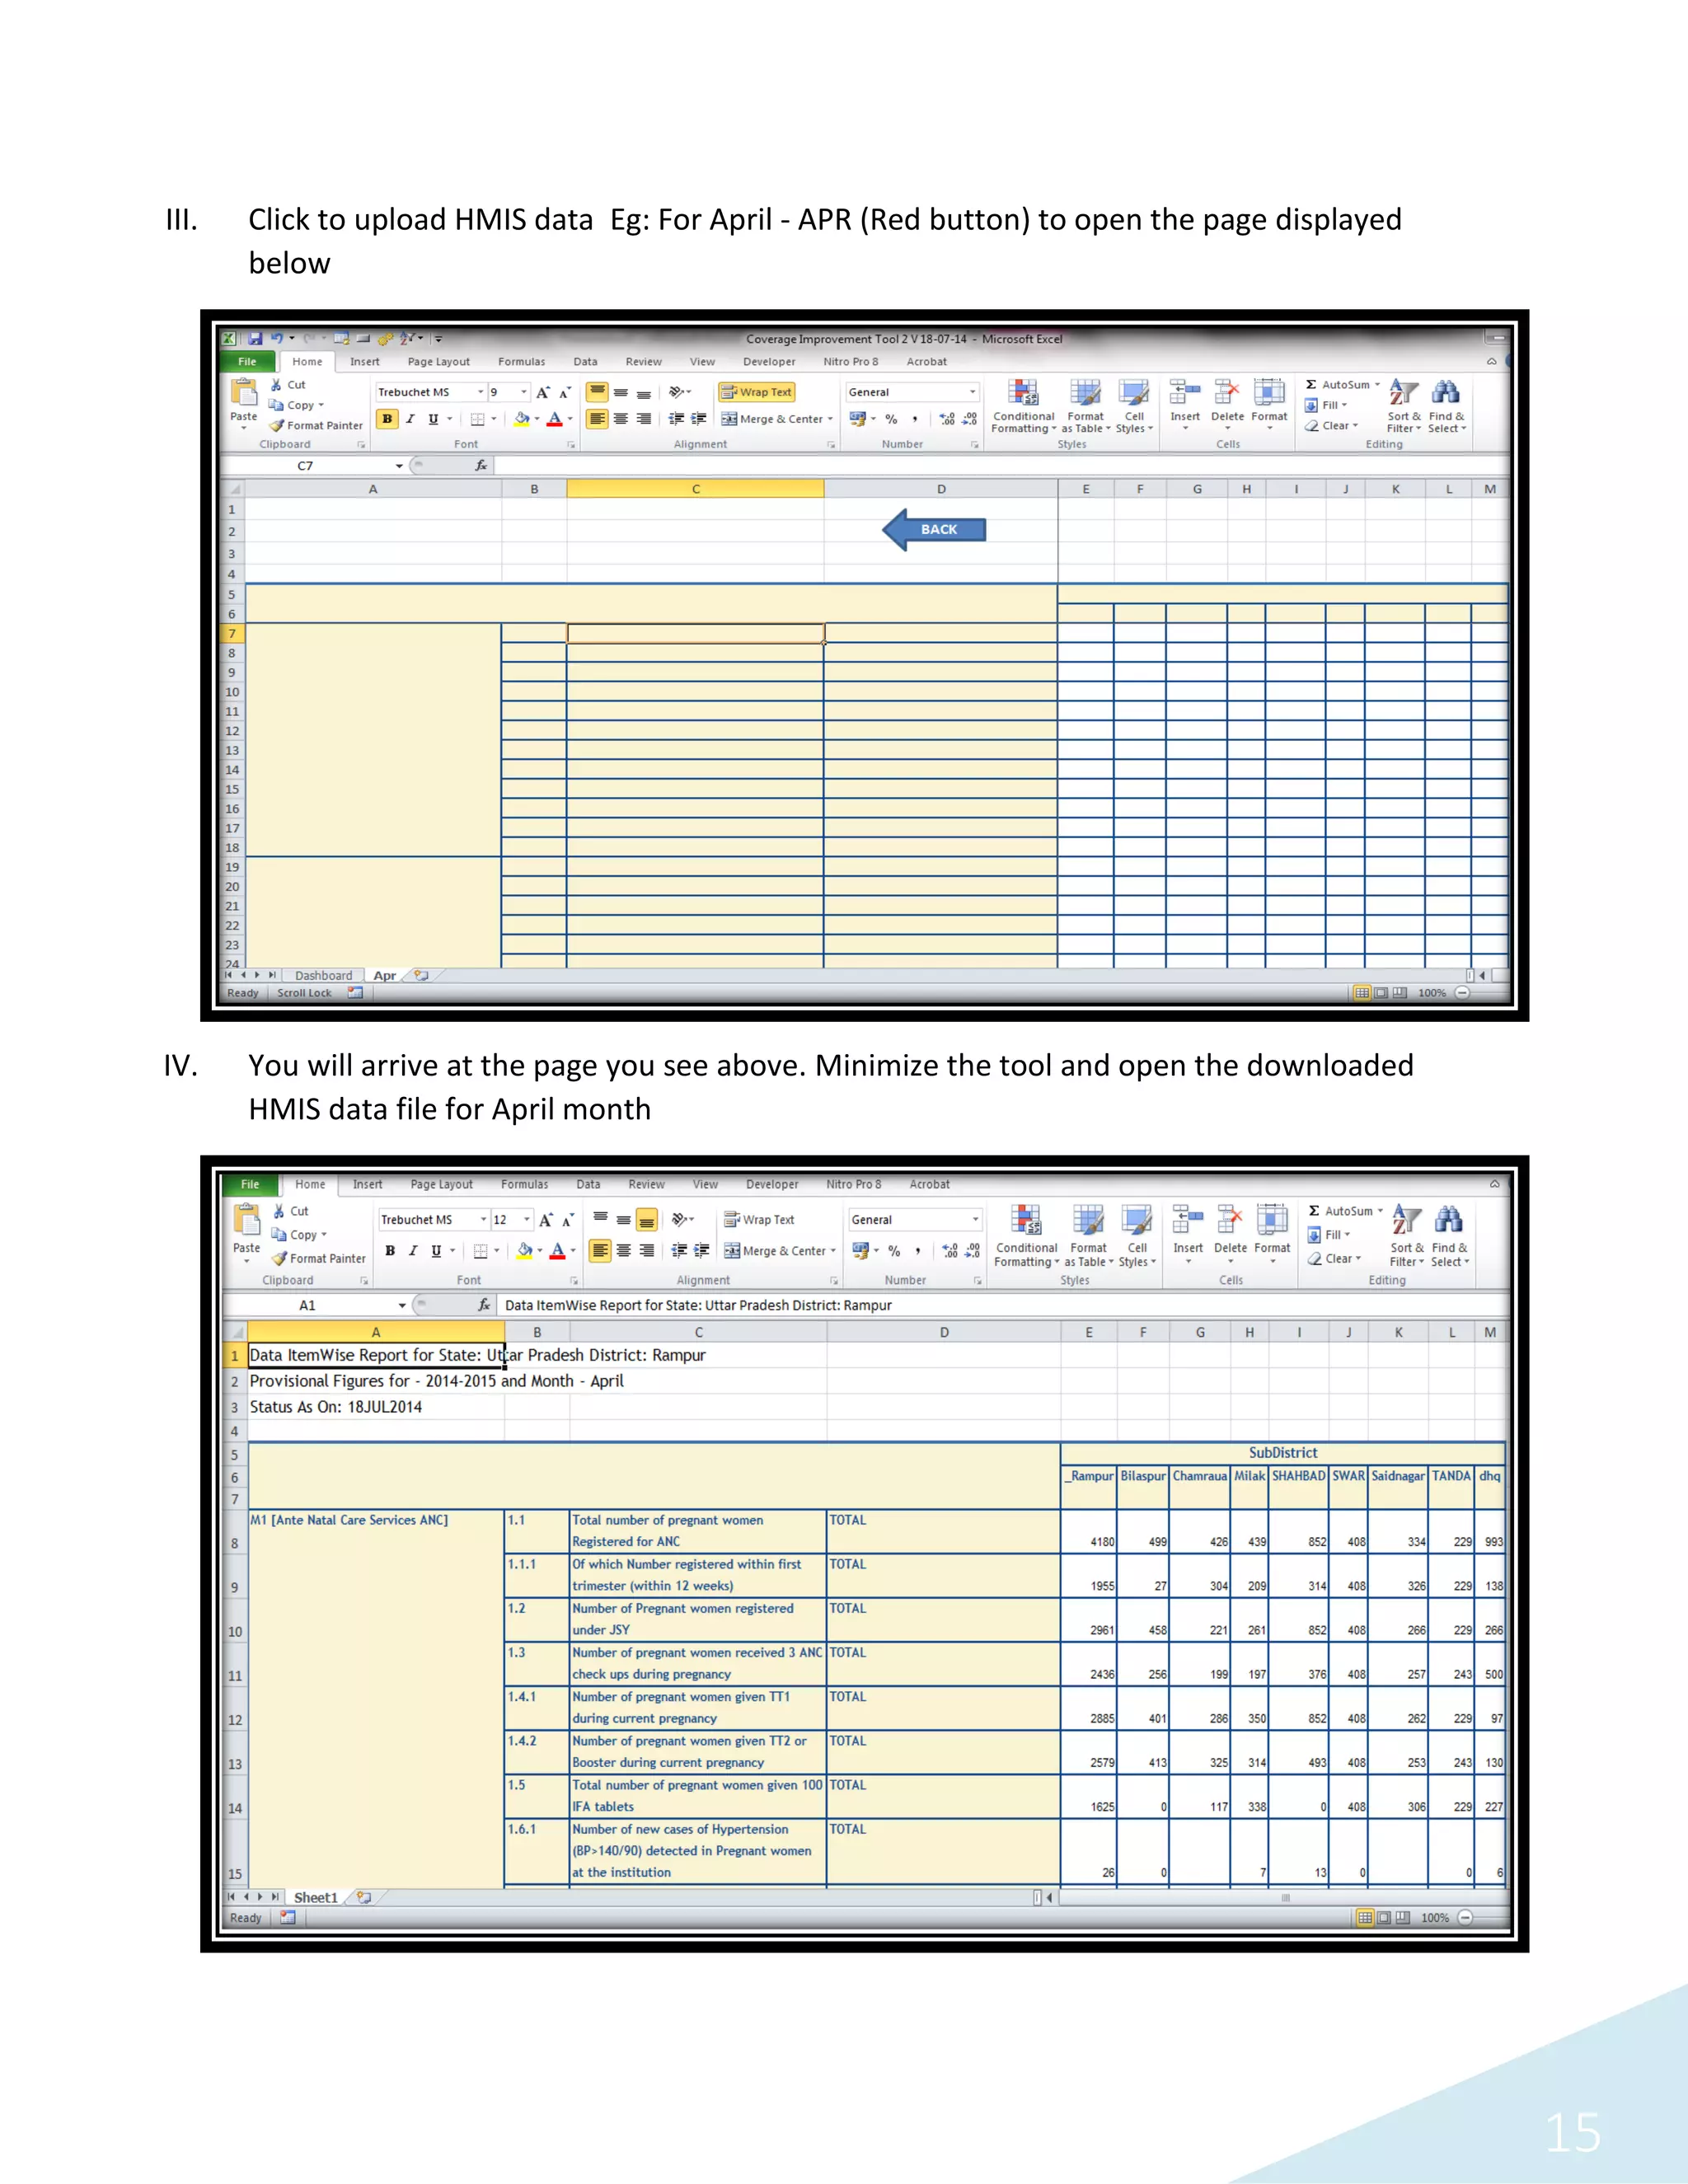
Task: Click the Sort & Filter icon in bottom window
Action: [1406, 1221]
